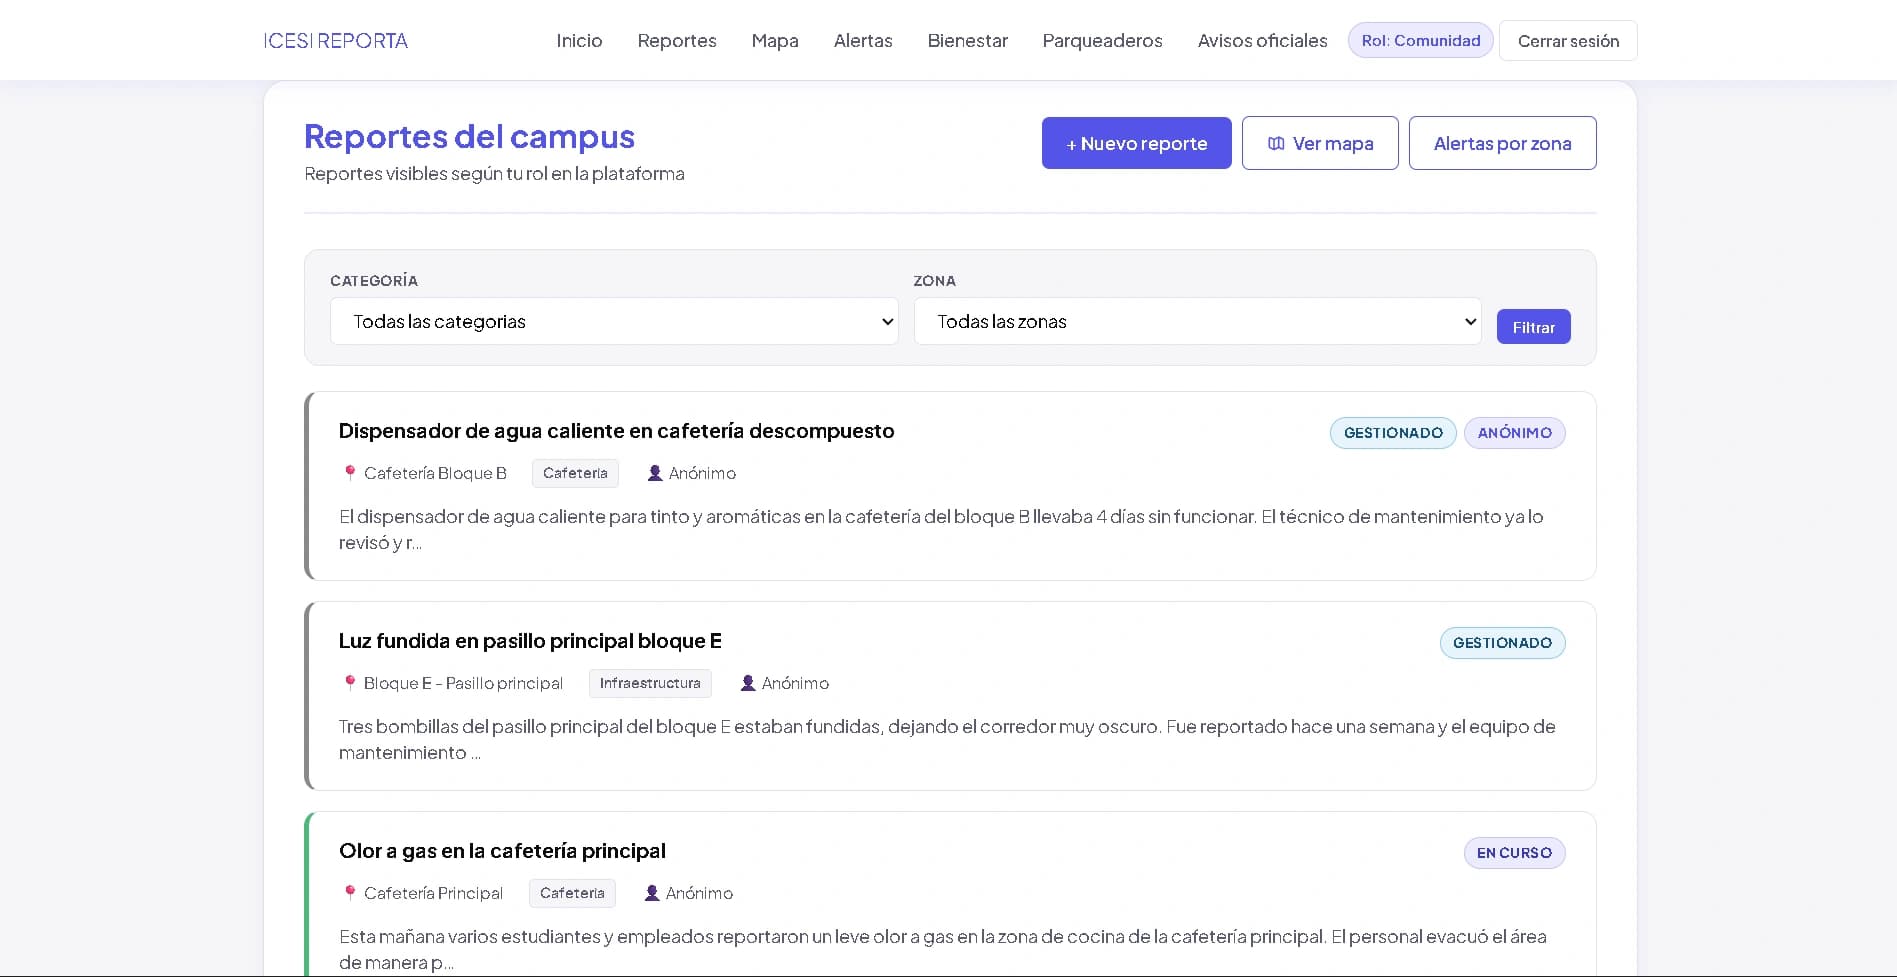Click location pin icon beside Bloque E - Pasillo principal

click(x=350, y=683)
